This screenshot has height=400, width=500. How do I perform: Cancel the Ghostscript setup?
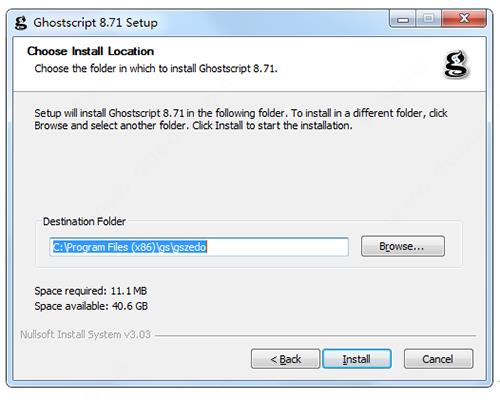438,359
